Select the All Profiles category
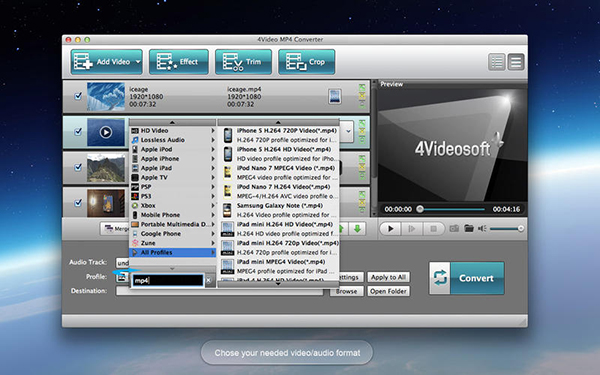This screenshot has height=375, width=600. (173, 253)
